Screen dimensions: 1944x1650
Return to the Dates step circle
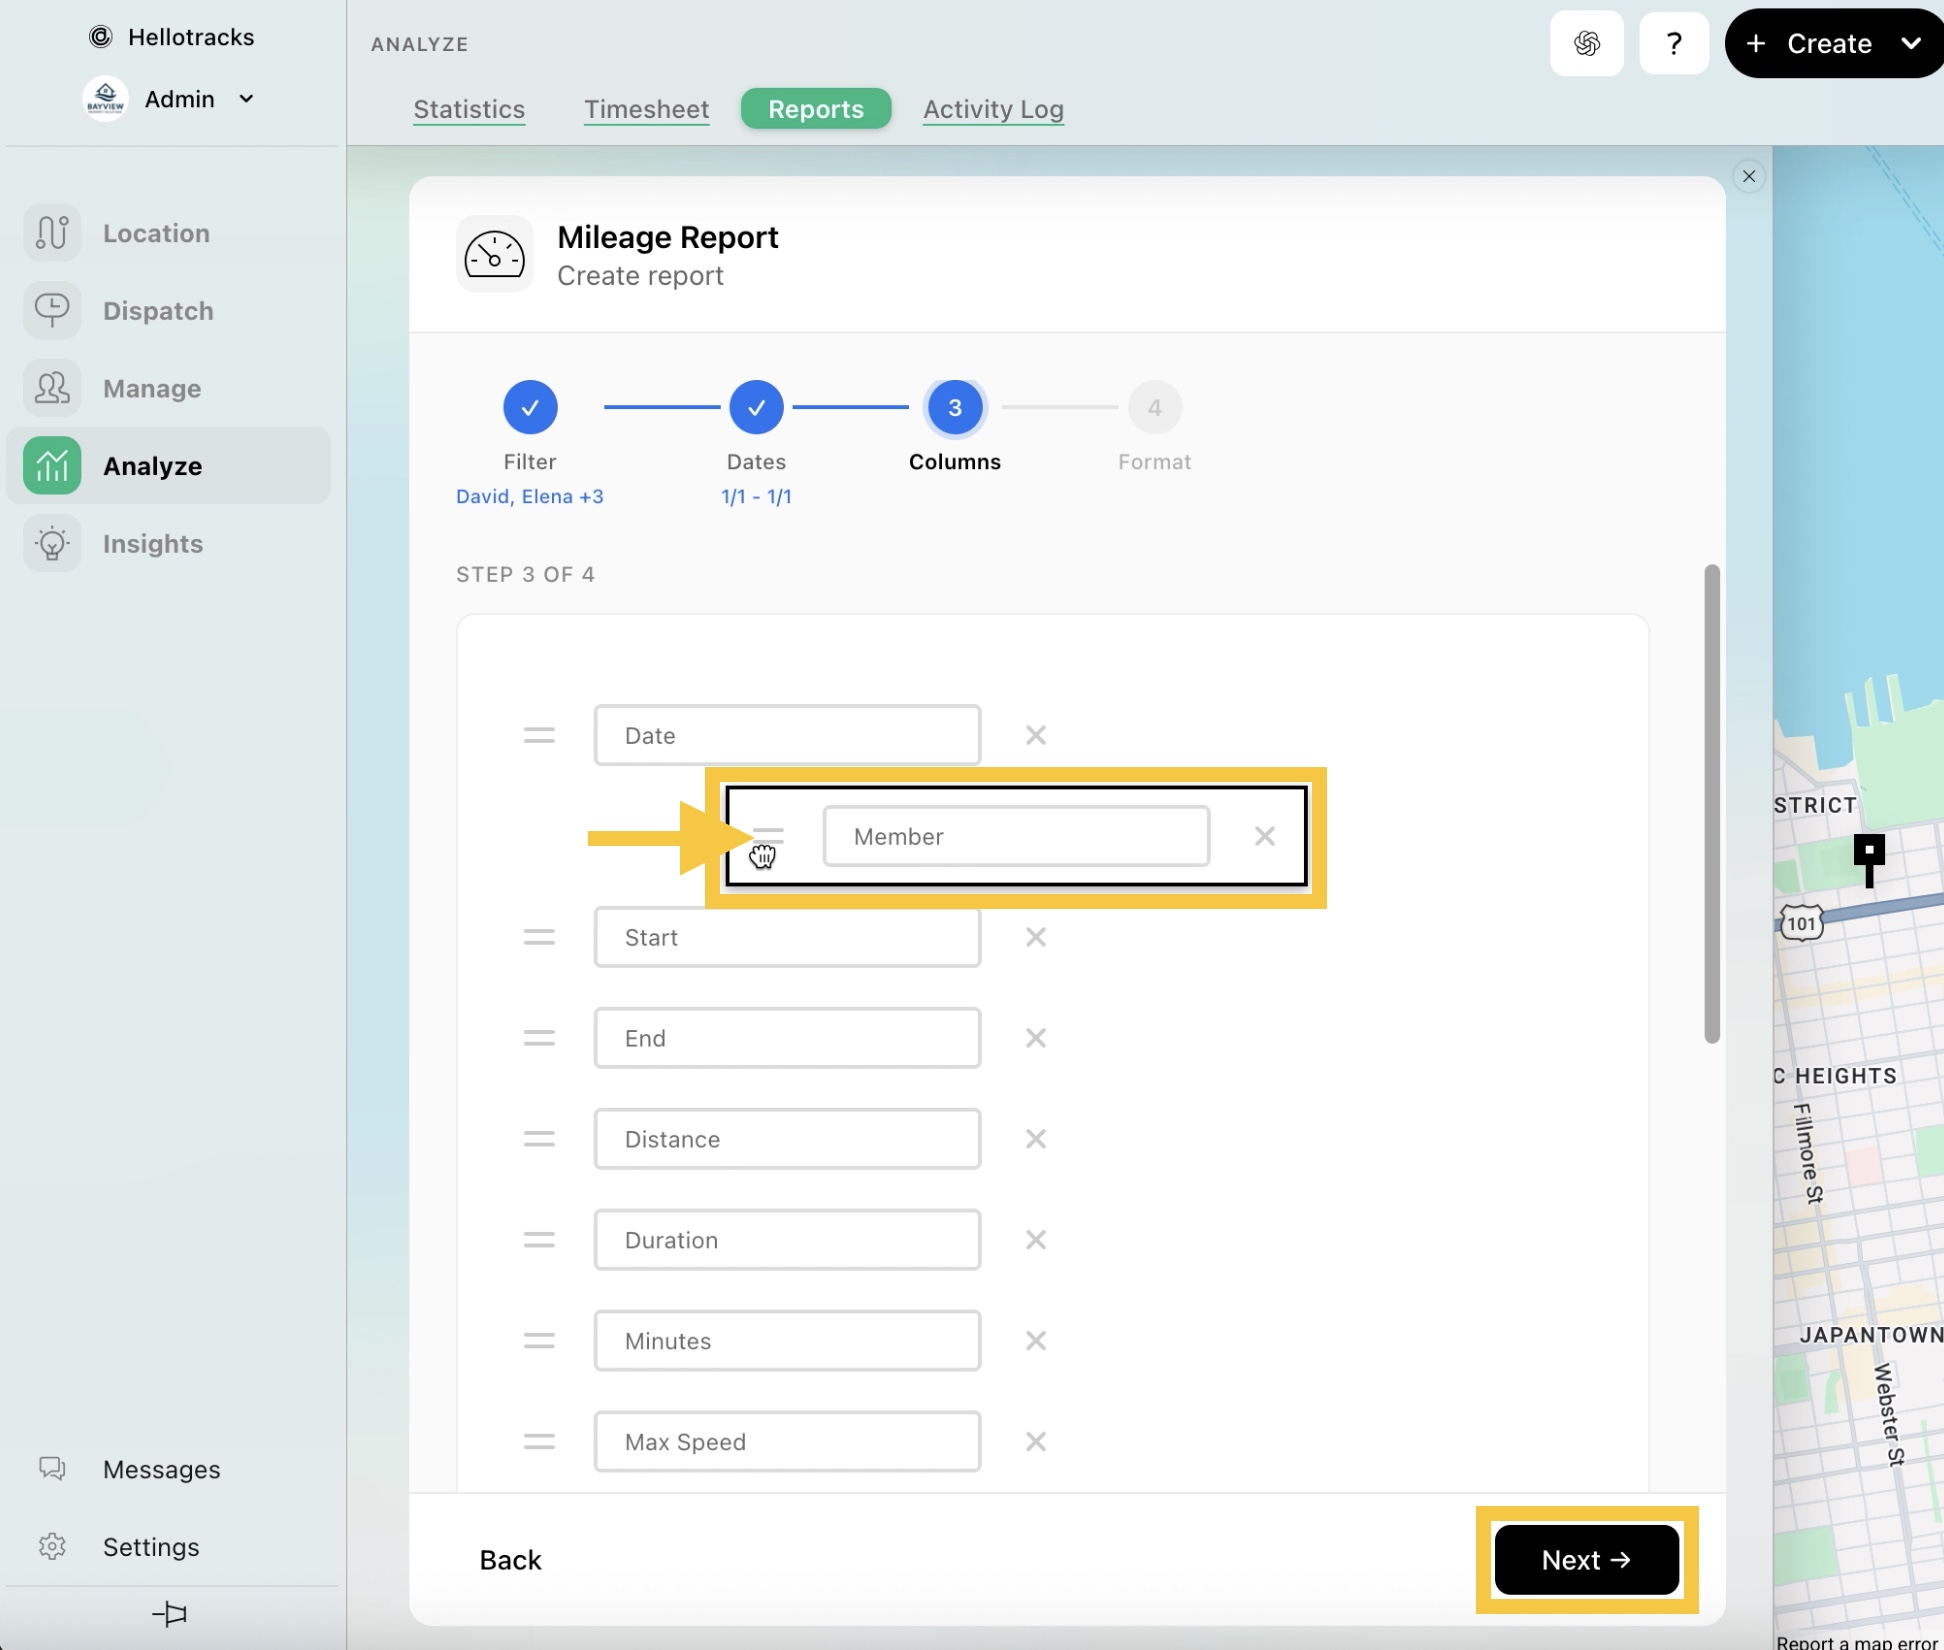click(756, 408)
